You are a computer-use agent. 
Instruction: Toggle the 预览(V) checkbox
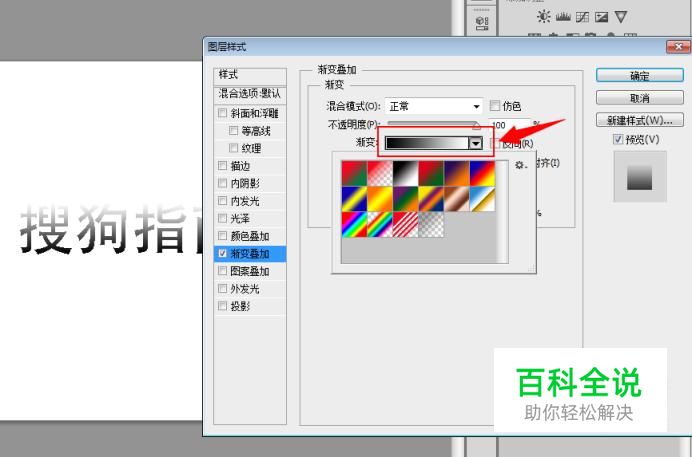(618, 140)
